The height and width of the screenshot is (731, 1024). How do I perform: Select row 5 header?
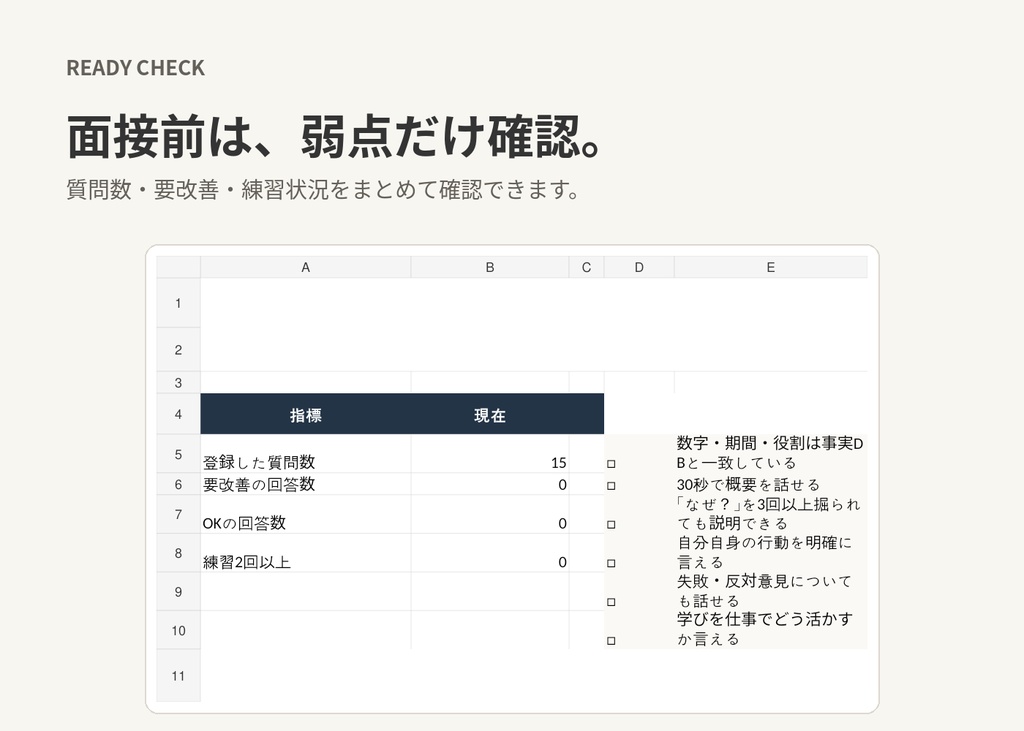(178, 454)
